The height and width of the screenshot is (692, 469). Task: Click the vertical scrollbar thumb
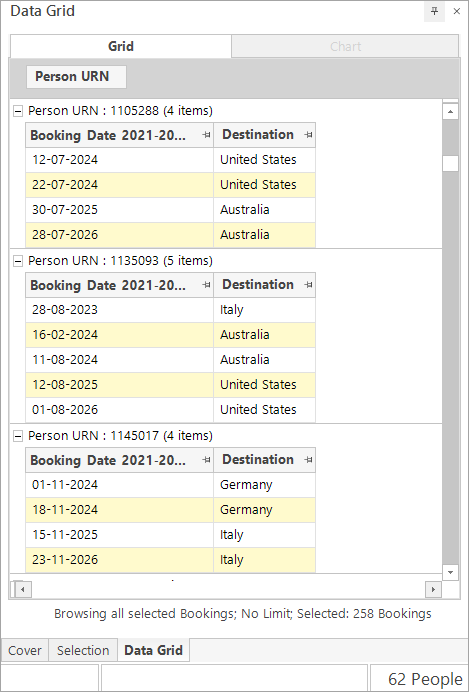click(x=450, y=163)
